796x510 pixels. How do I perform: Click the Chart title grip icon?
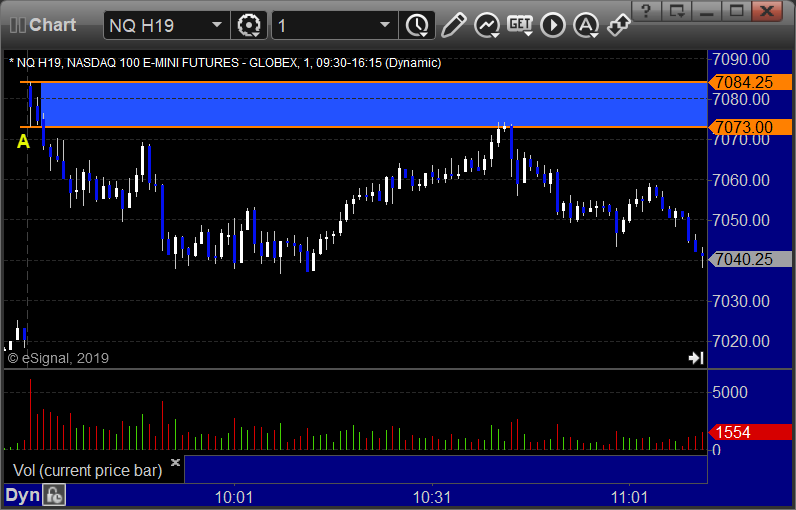pyautogui.click(x=17, y=25)
